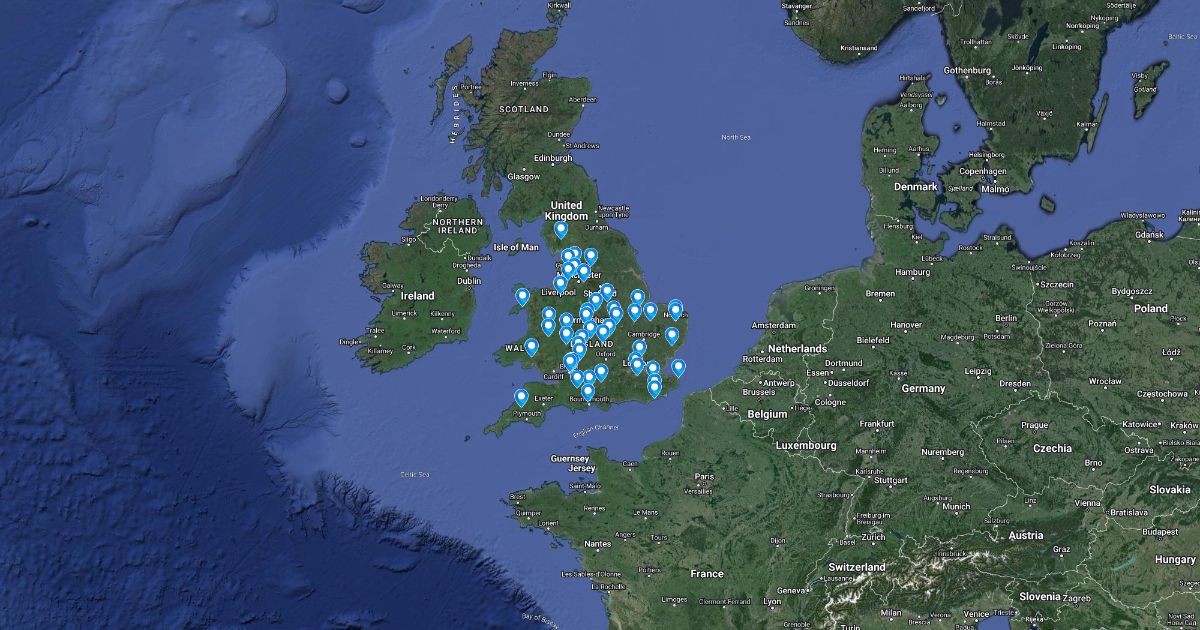Click the 'Szczecin' city label
Image resolution: width=1200 pixels, height=630 pixels.
pyautogui.click(x=1055, y=284)
